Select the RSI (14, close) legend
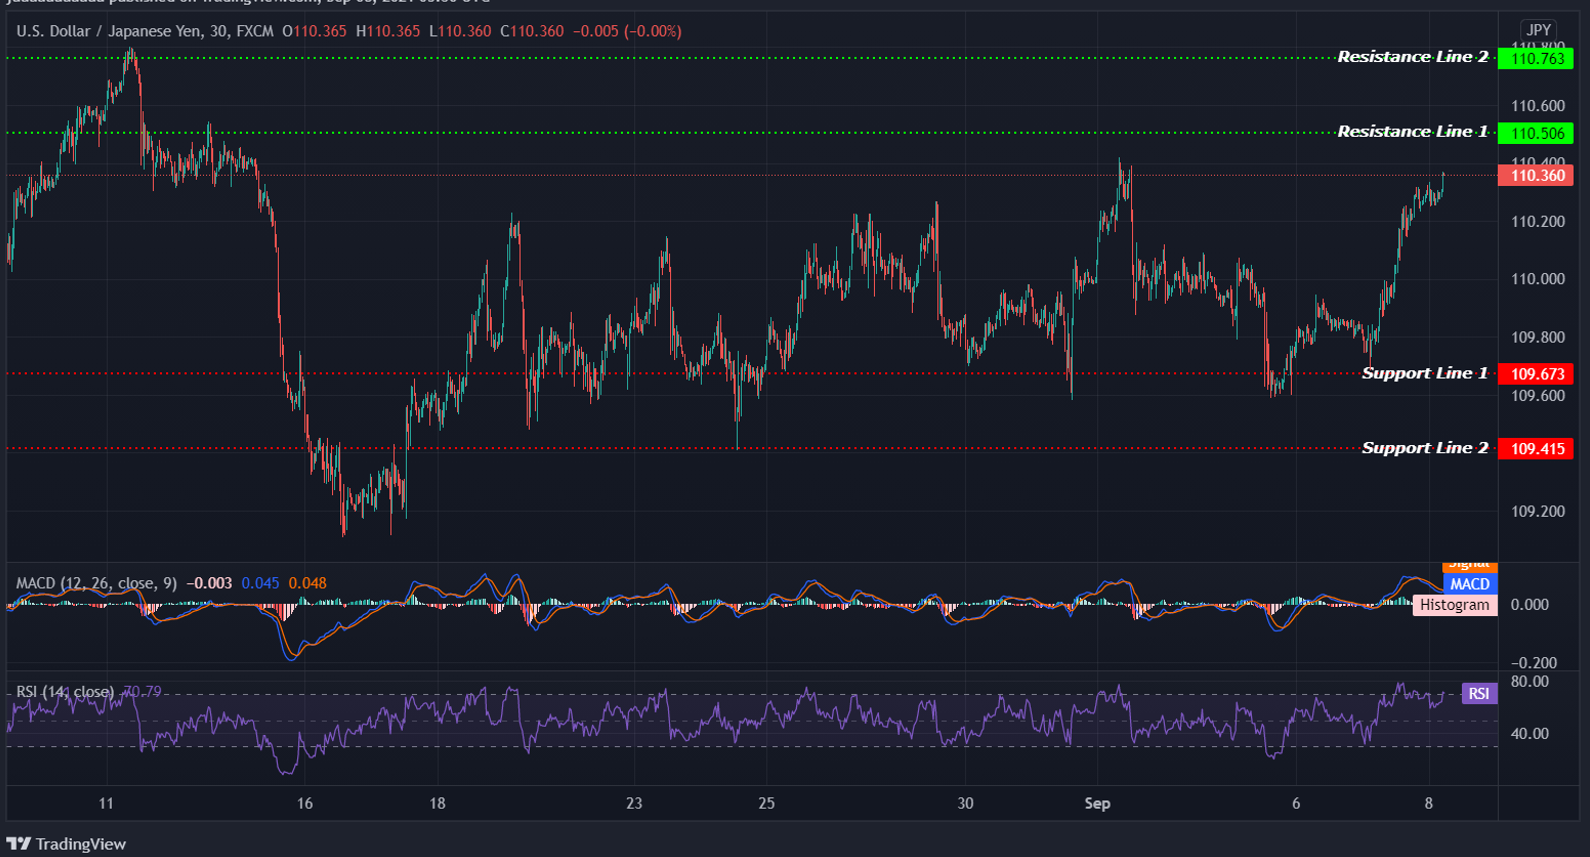 tap(65, 692)
